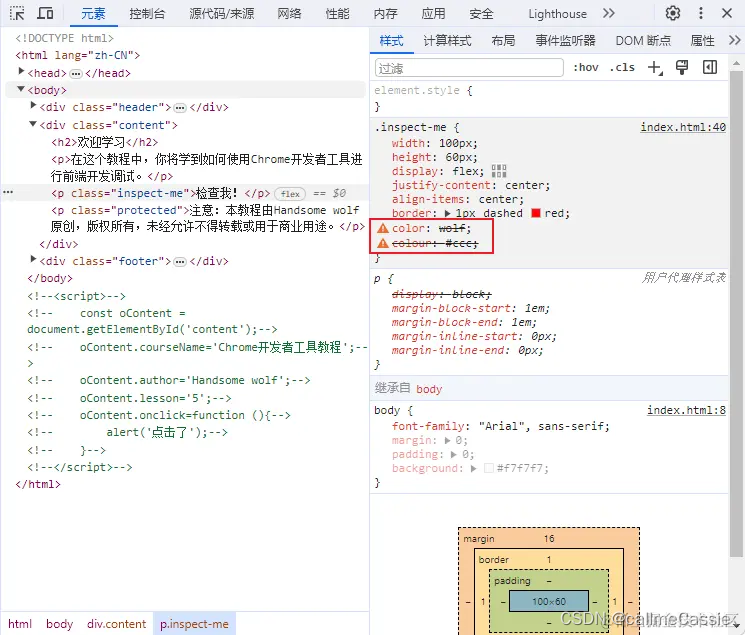Open the 源代码/来源 panel tab
This screenshot has height=635, width=745.
222,14
